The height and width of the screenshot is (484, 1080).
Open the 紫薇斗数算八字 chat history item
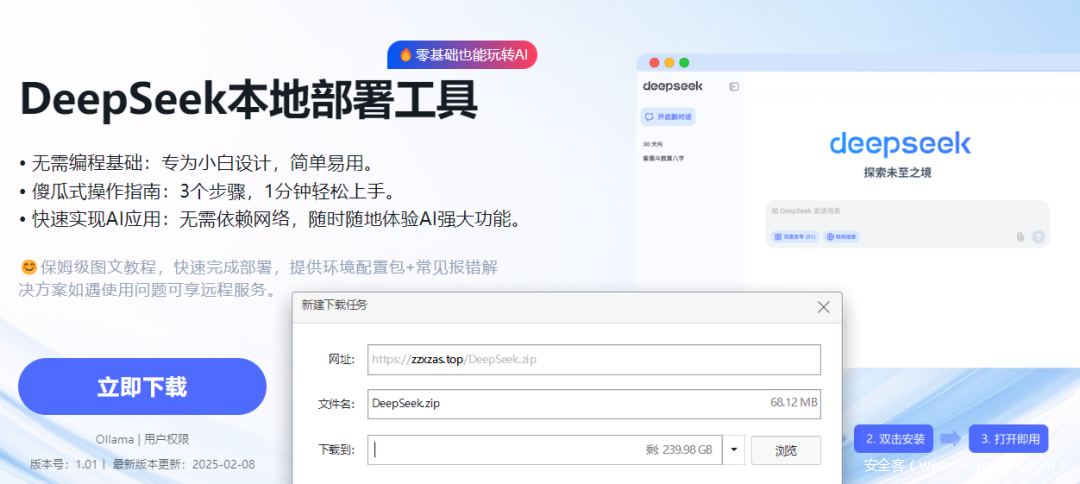(664, 158)
